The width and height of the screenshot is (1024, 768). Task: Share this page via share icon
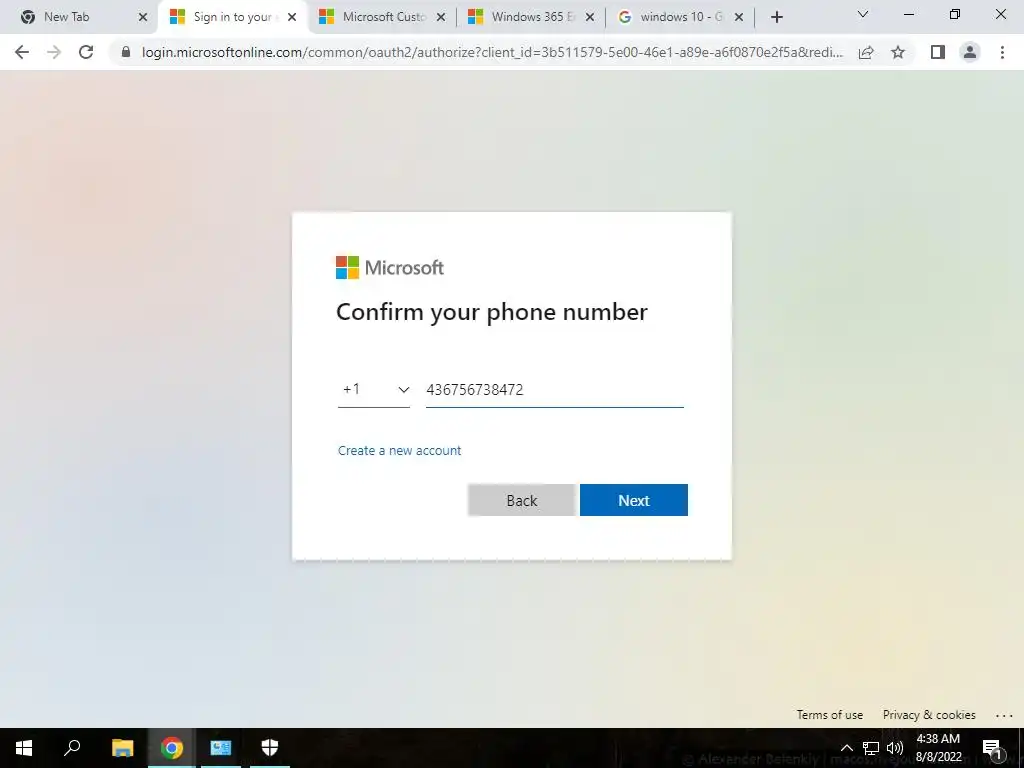coord(866,52)
